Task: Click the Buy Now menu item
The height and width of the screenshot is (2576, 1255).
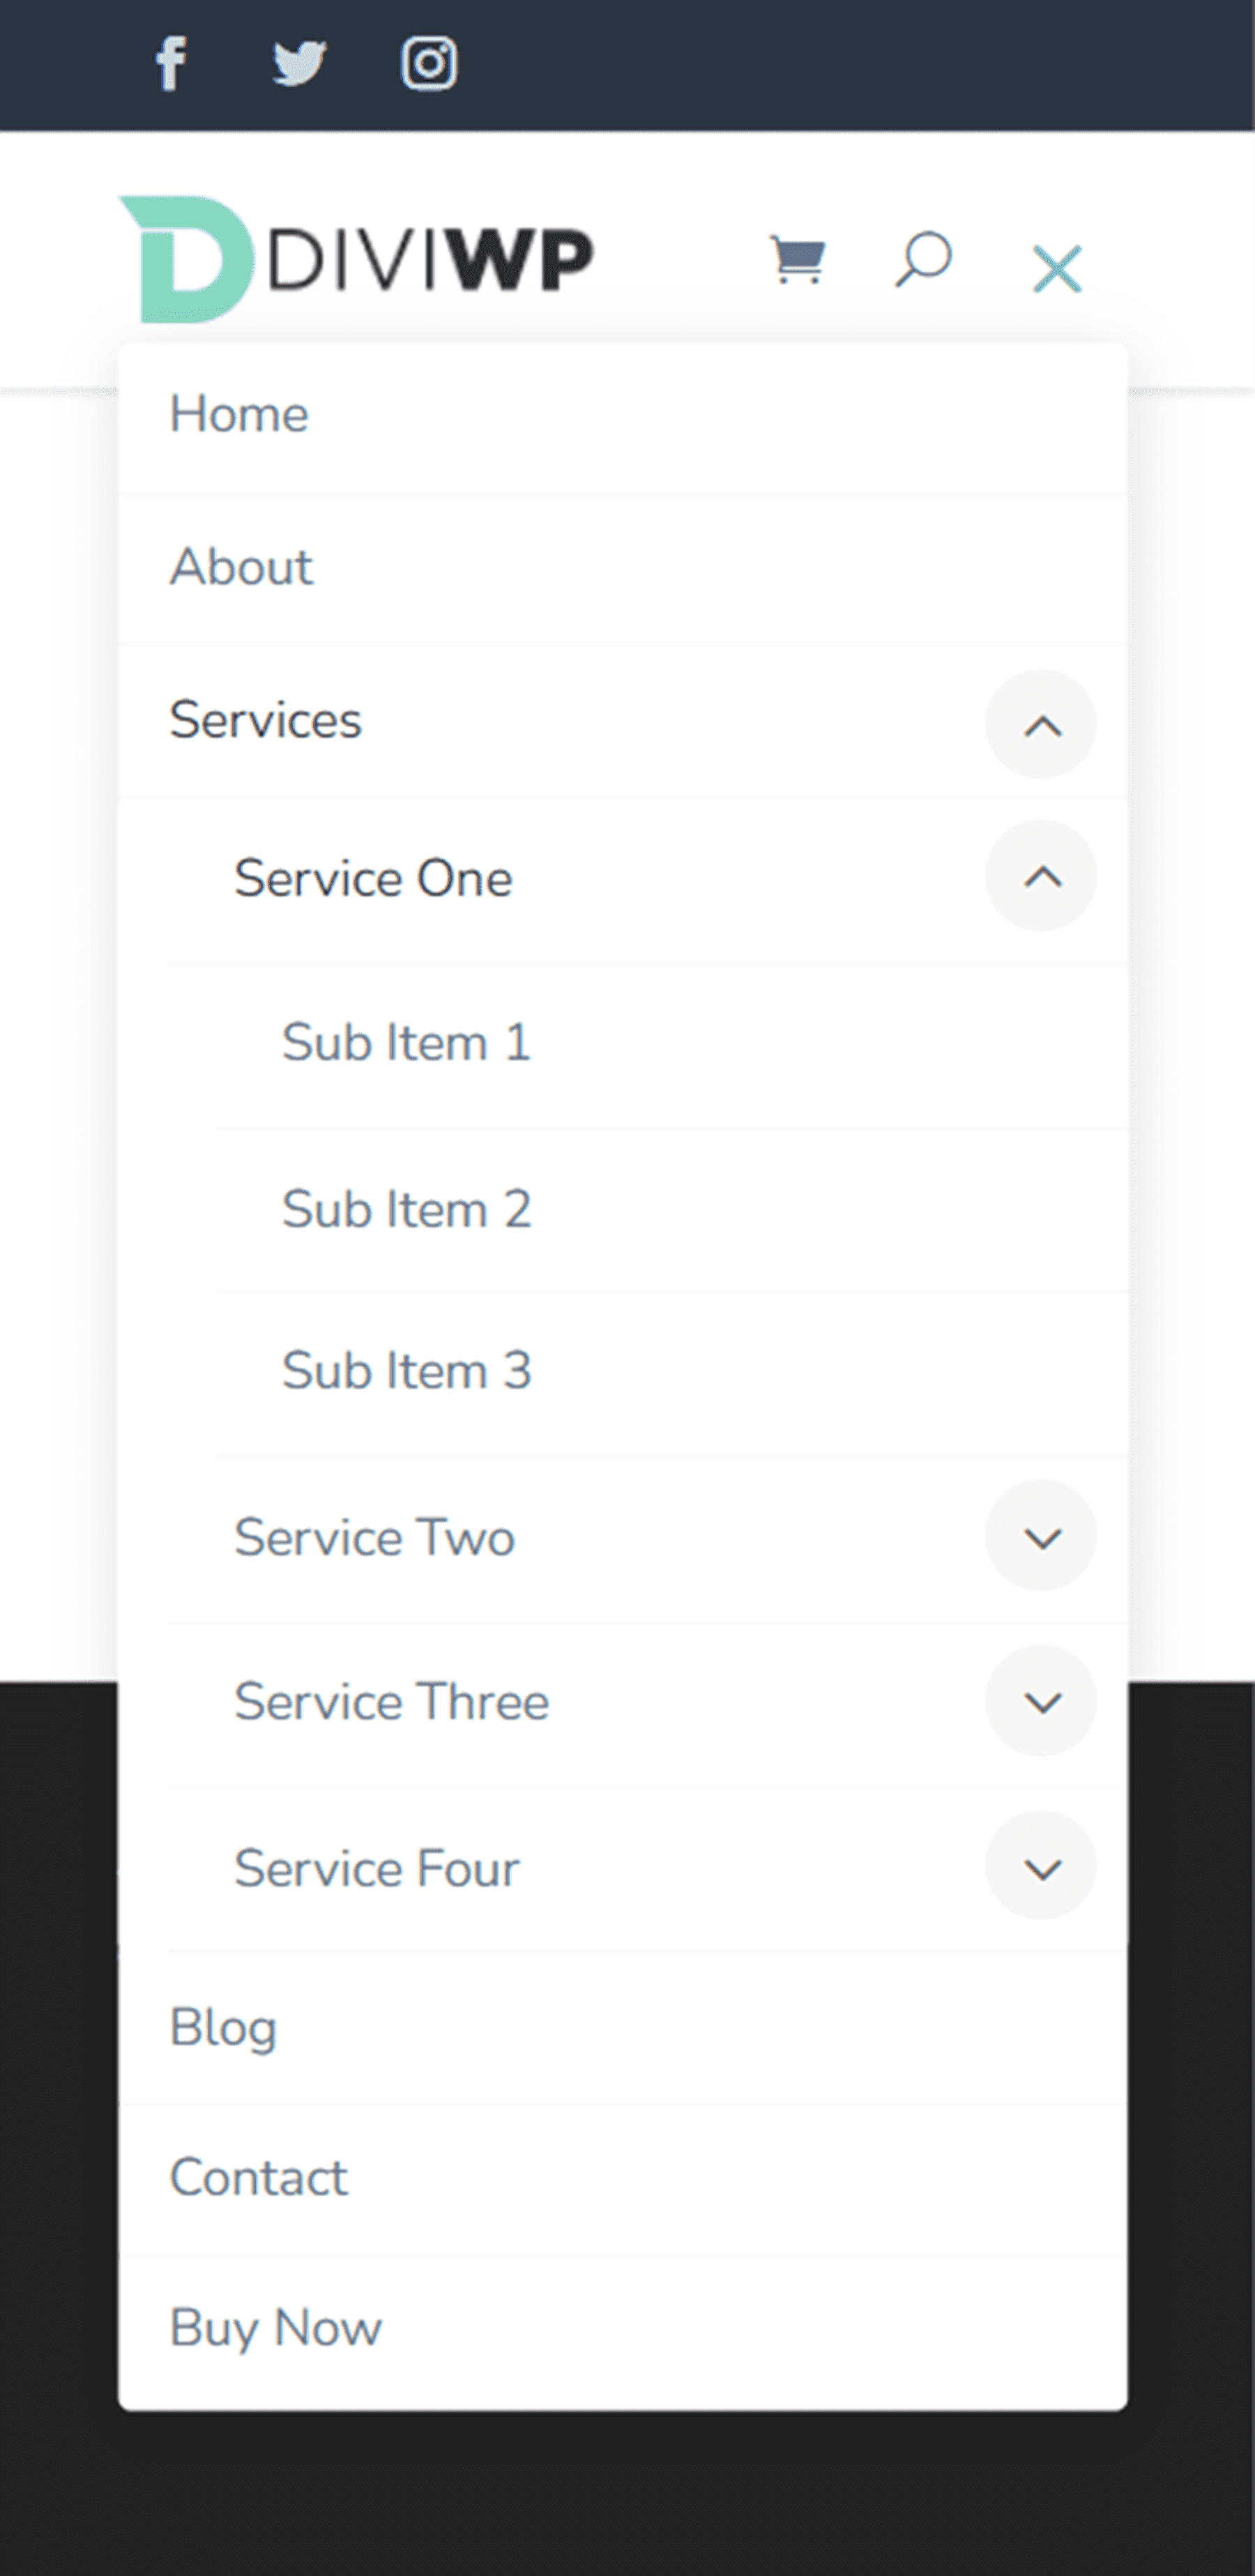Action: pos(276,2328)
